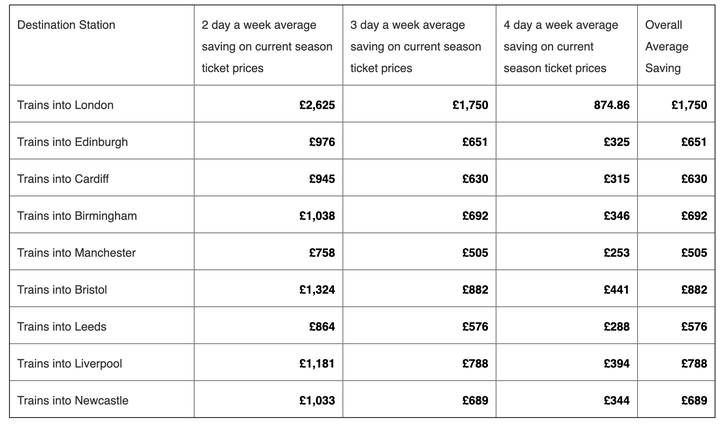Screen dimensions: 720x427
Task: Select the Trains into London row label
Action: coord(65,105)
